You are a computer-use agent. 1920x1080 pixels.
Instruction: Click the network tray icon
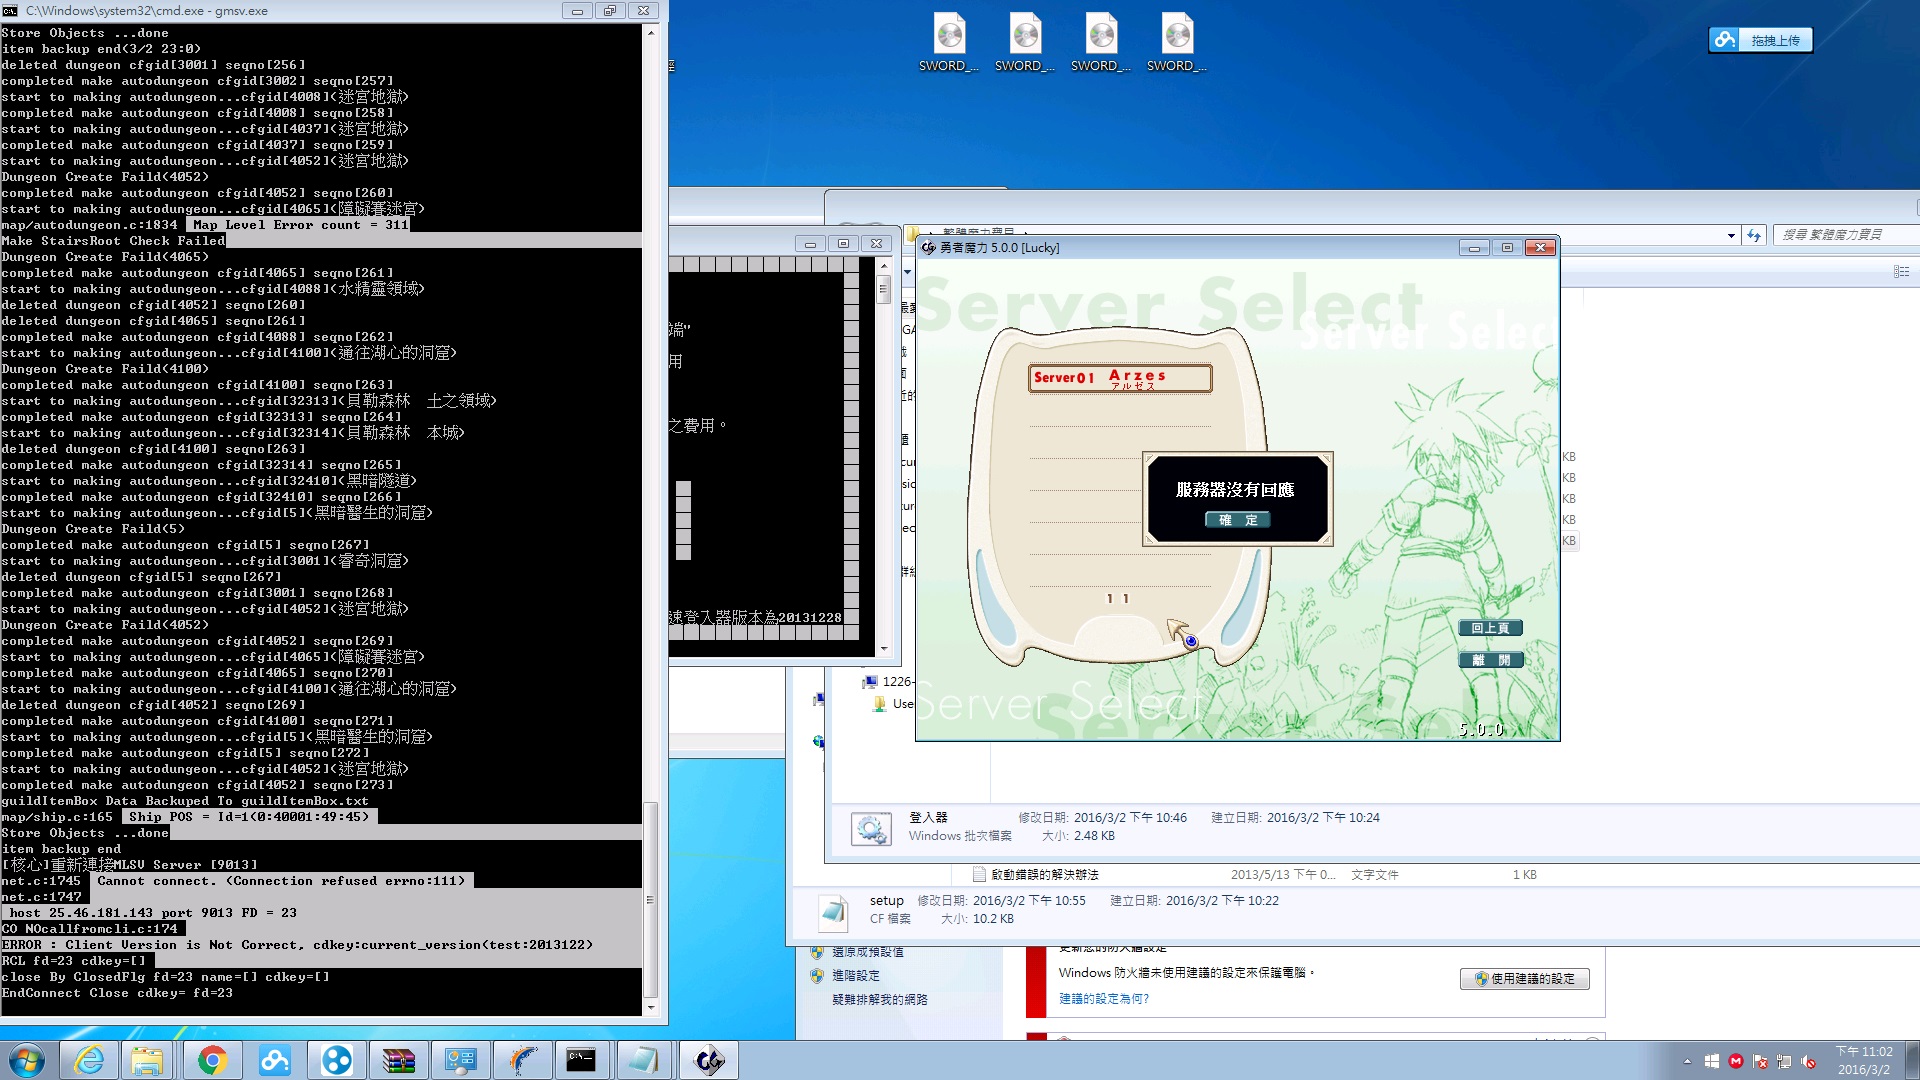1784,1062
